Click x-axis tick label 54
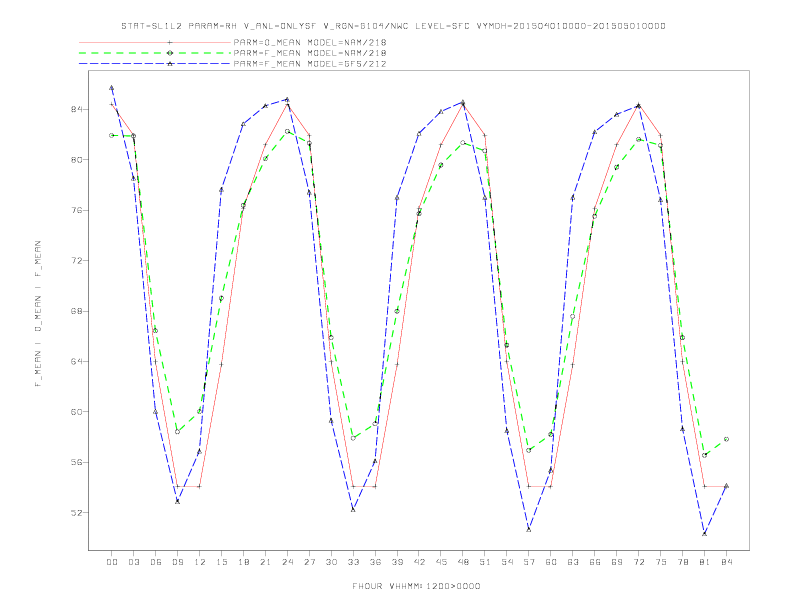Screen dimensions: 792x612 pyautogui.click(x=507, y=562)
